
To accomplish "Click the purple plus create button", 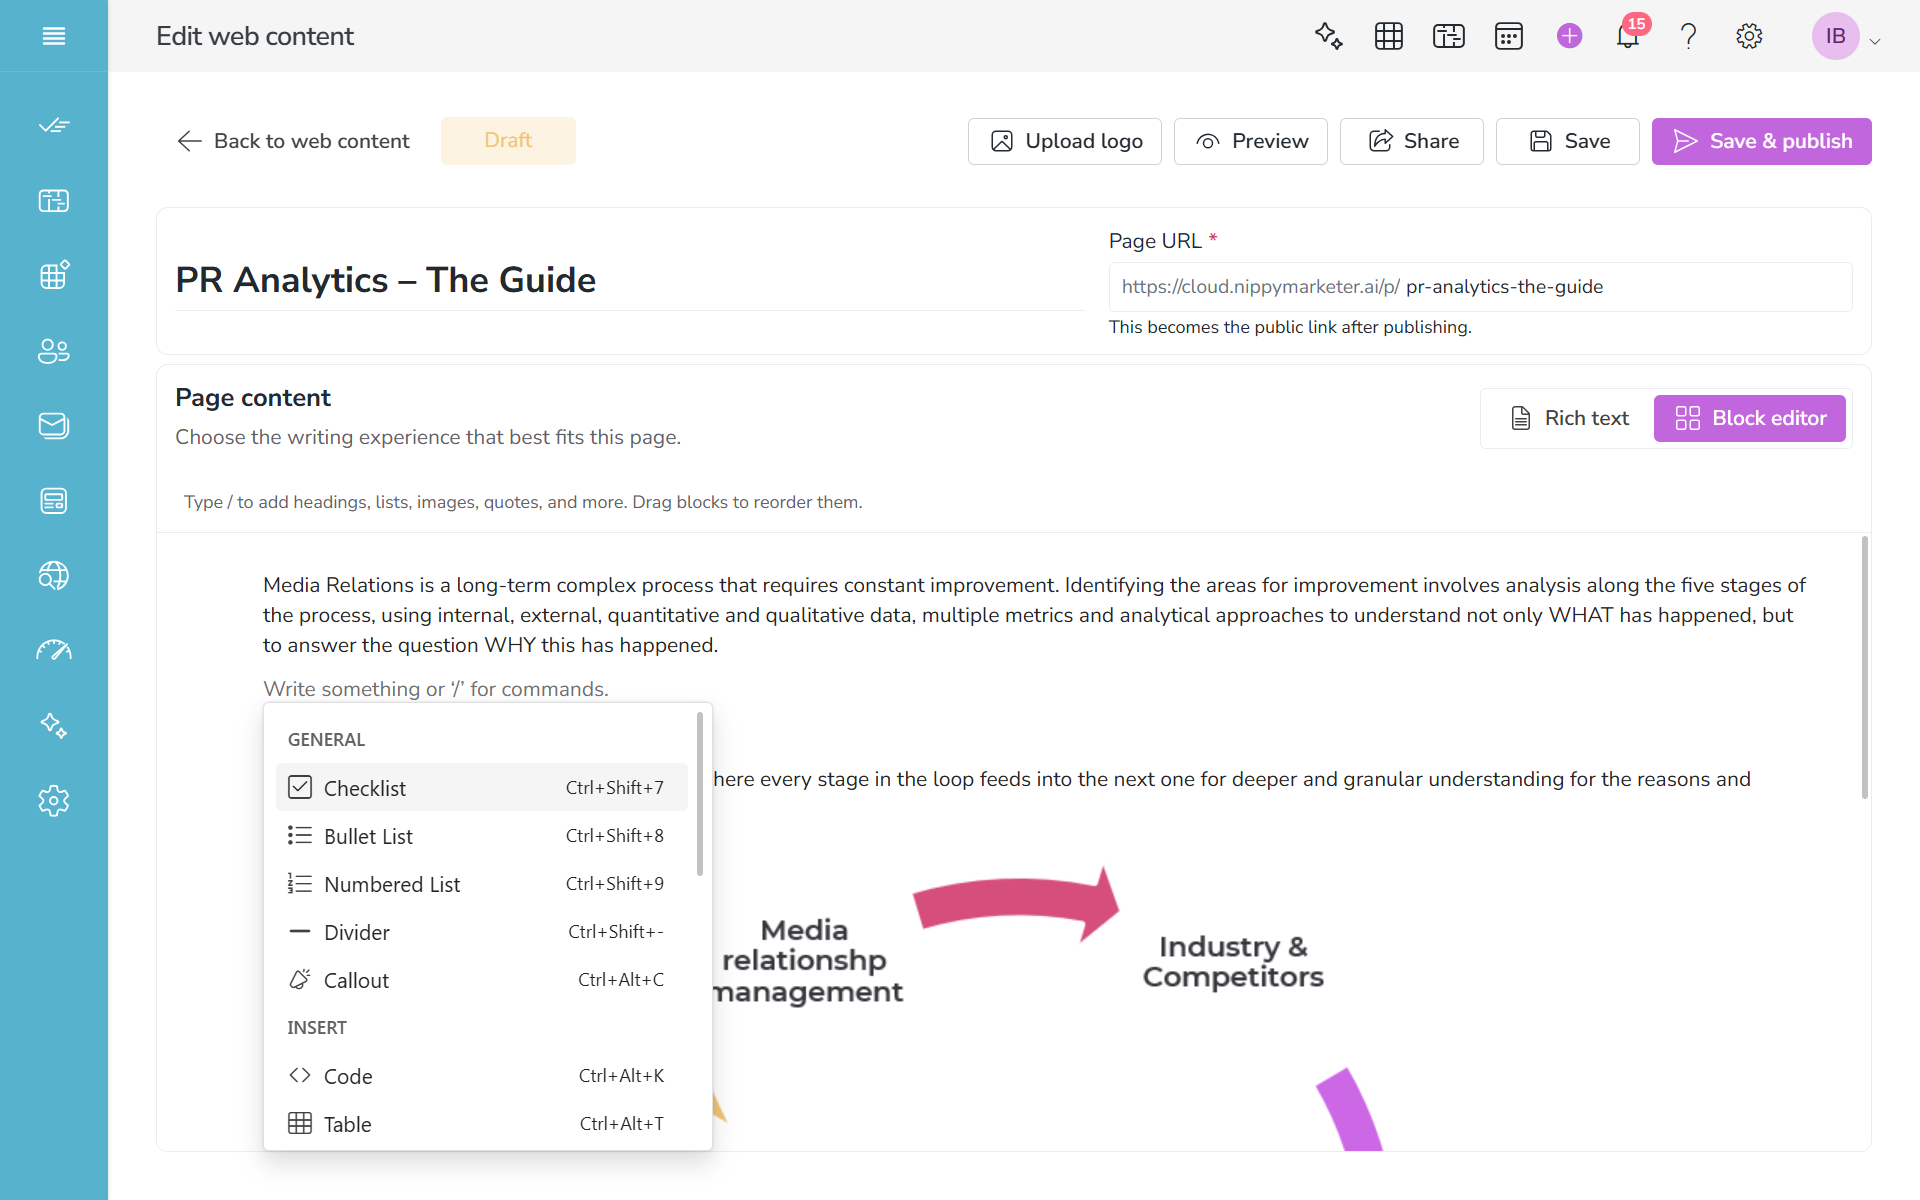I will point(1570,36).
